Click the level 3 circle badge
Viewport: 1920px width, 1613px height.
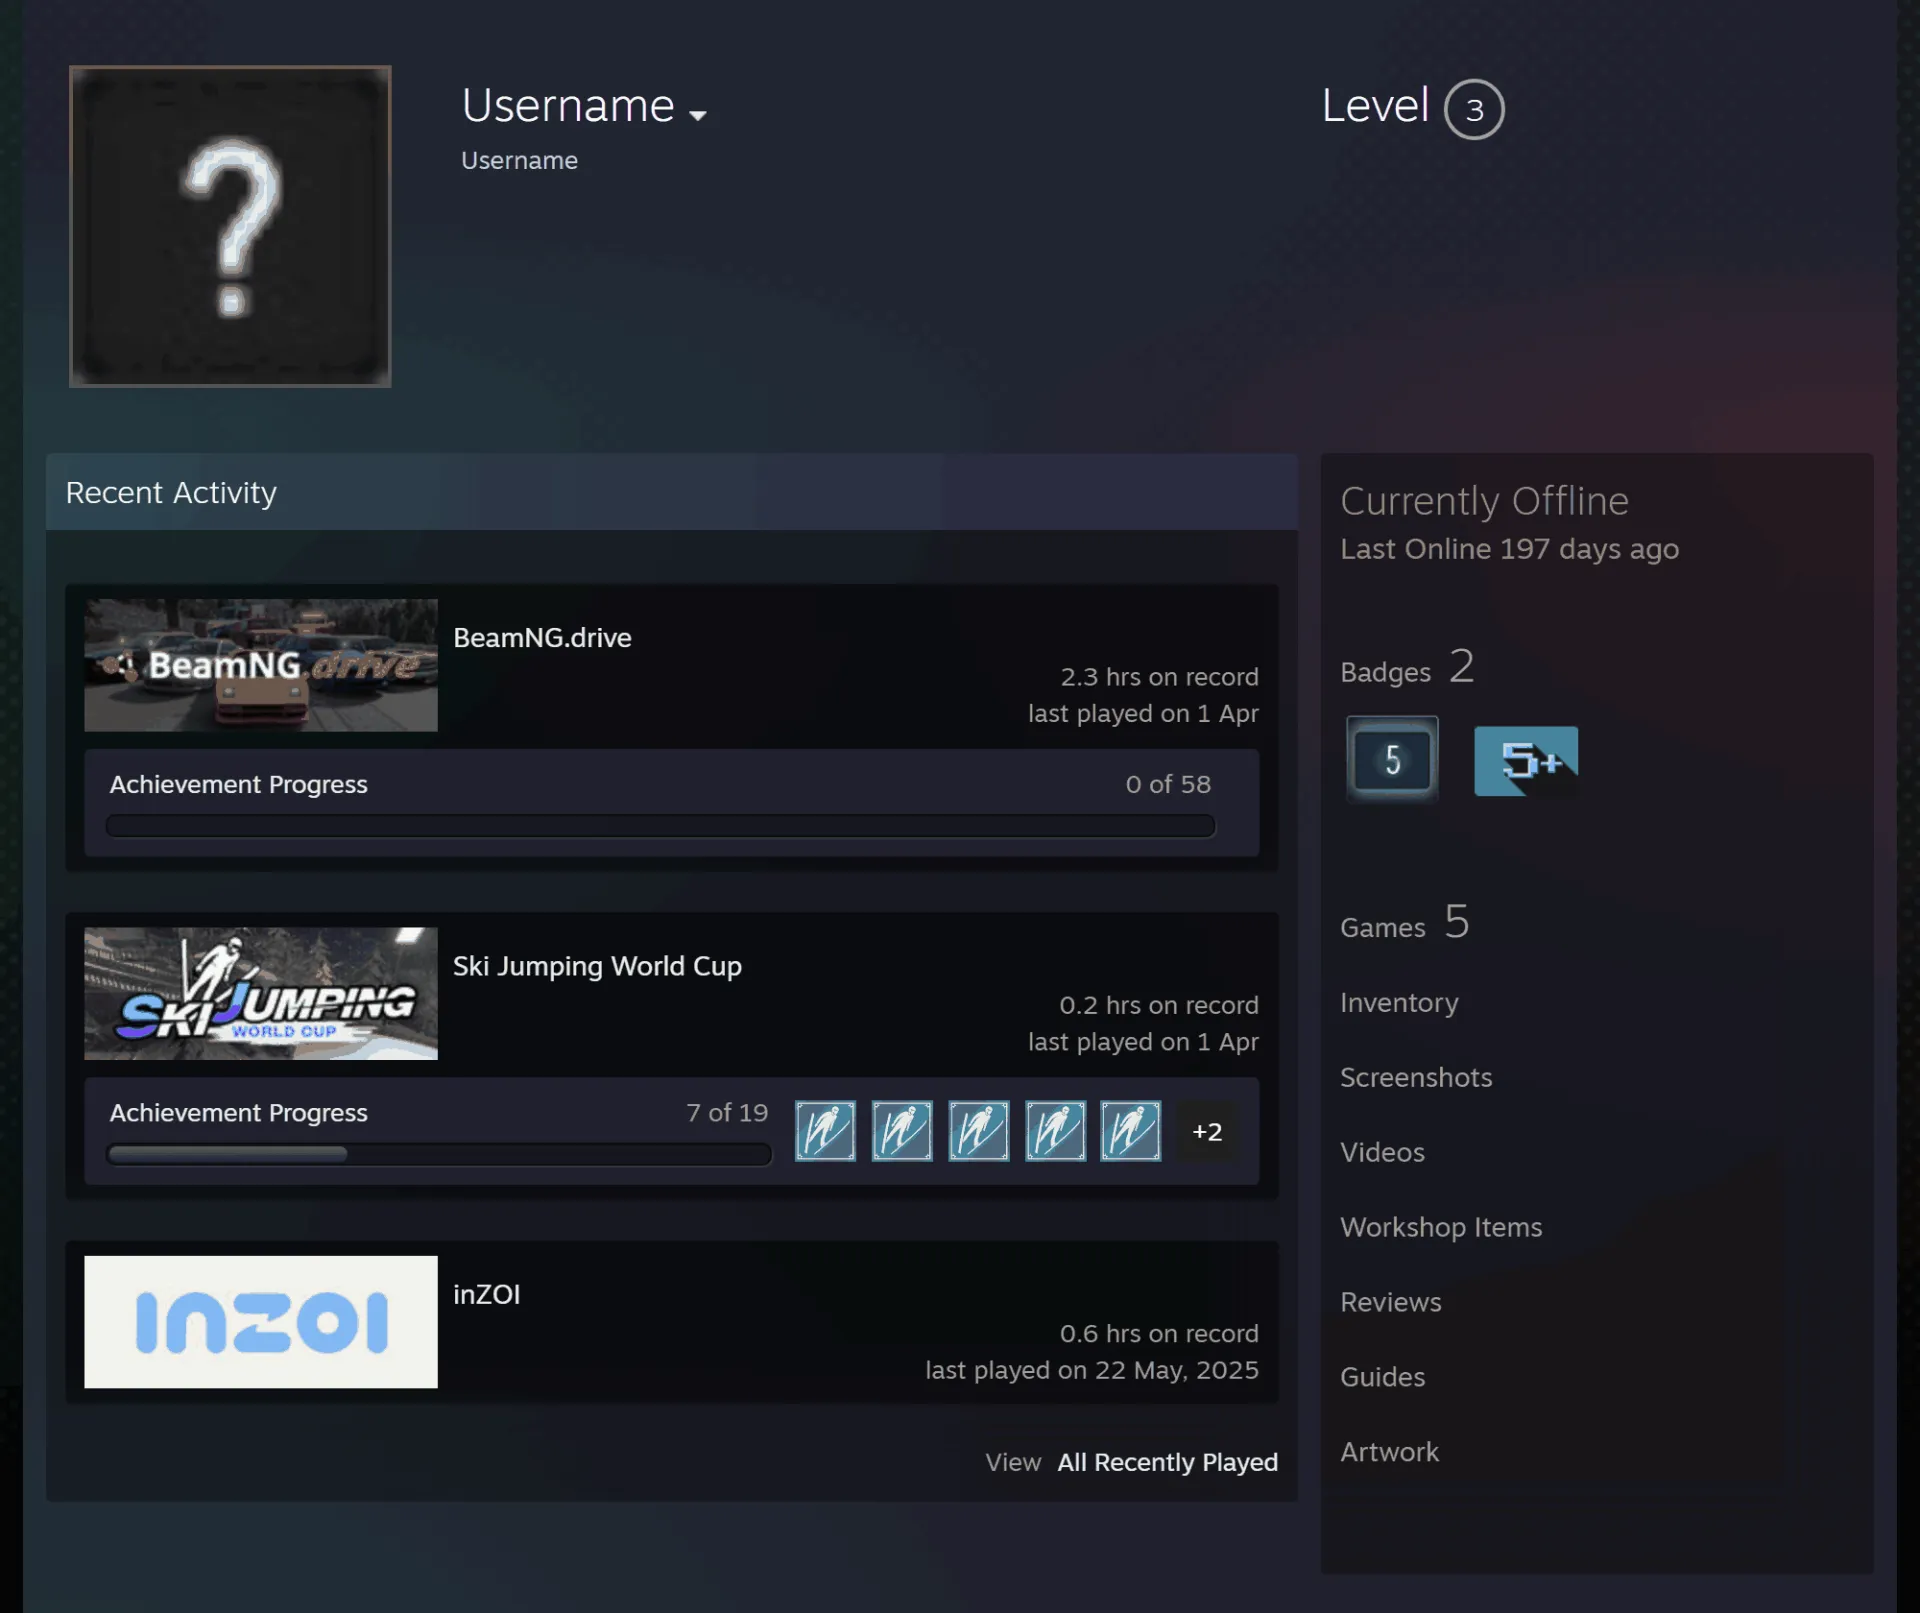1474,109
